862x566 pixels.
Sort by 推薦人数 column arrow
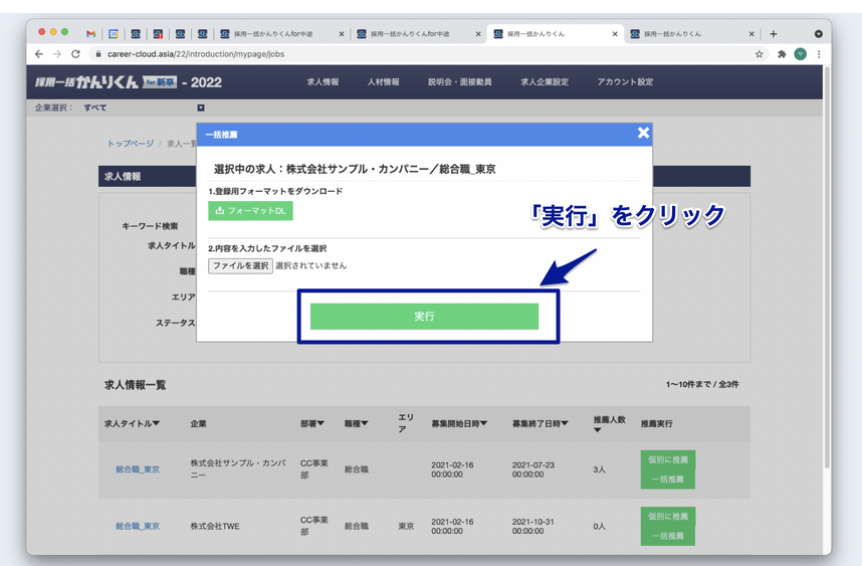click(x=597, y=430)
